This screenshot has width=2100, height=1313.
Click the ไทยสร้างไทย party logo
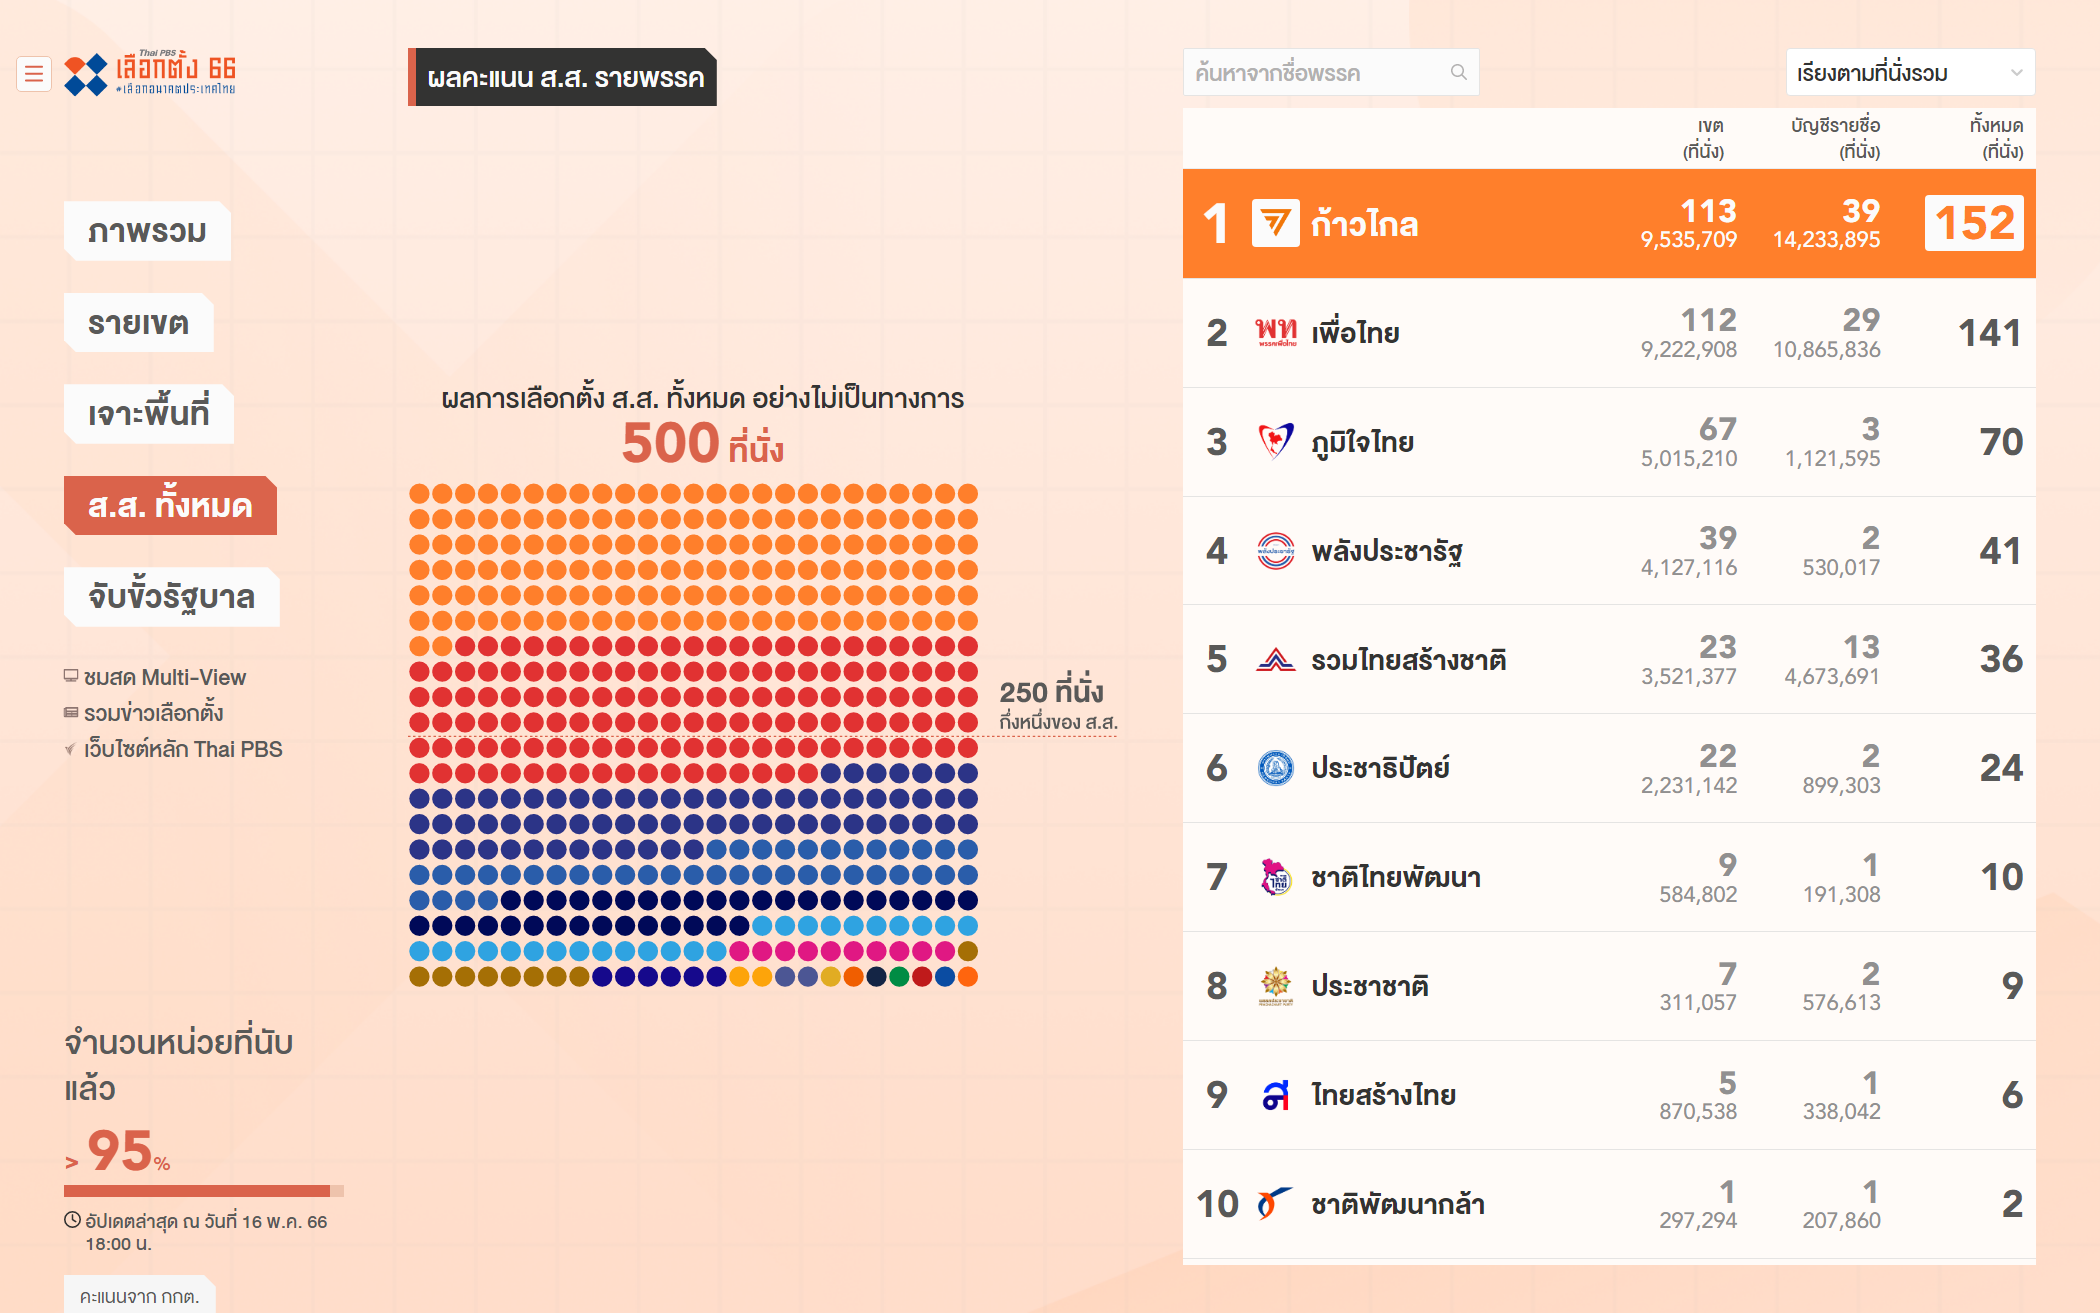(1275, 1095)
